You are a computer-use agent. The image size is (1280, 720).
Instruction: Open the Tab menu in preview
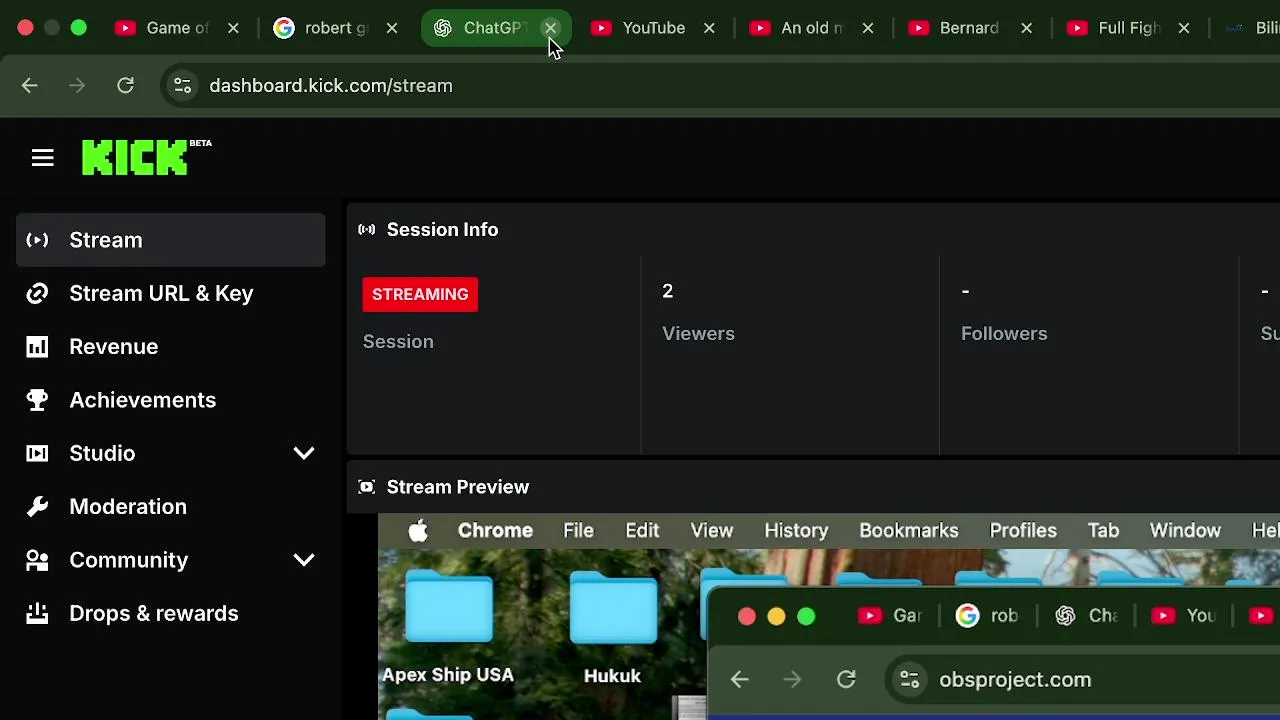1103,531
